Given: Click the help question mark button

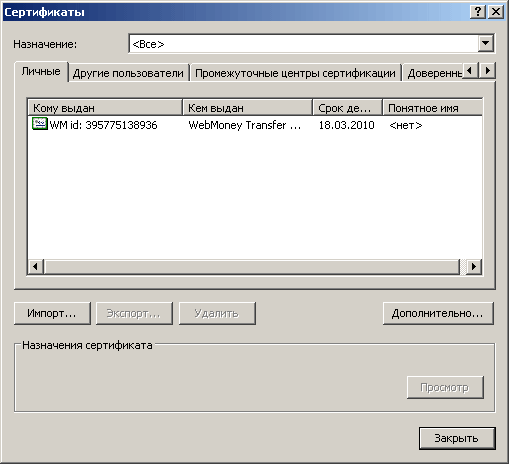Looking at the screenshot, I should (478, 12).
